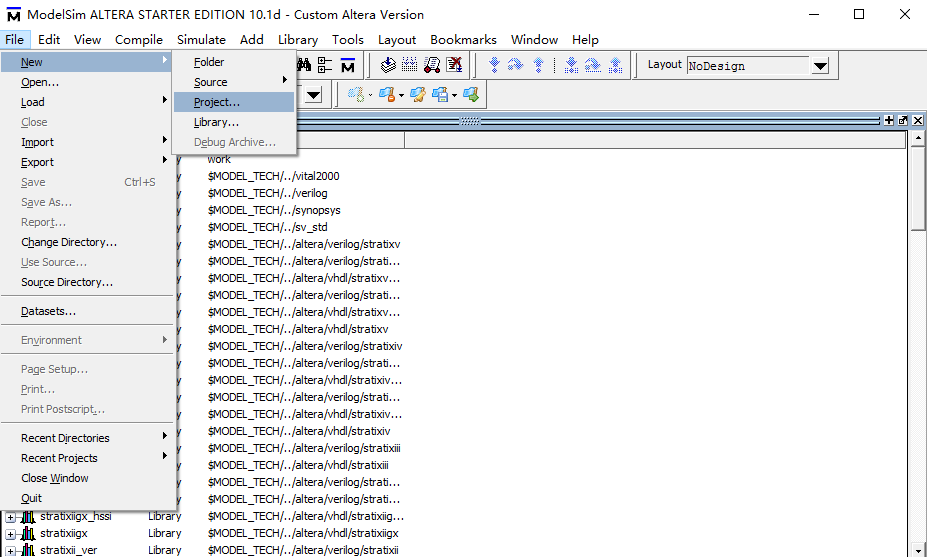Image resolution: width=927 pixels, height=557 pixels.
Task: Click the ModelSim M toolbar icon
Action: click(x=348, y=65)
